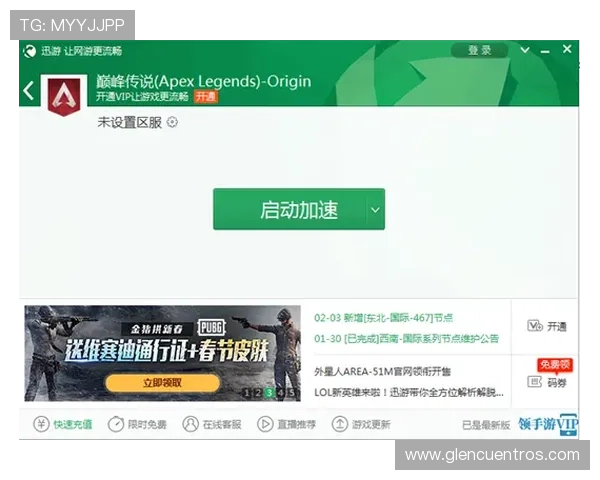Viewport: 600px width, 480px height.
Task: Switch to banner slide 3
Action: (269, 393)
